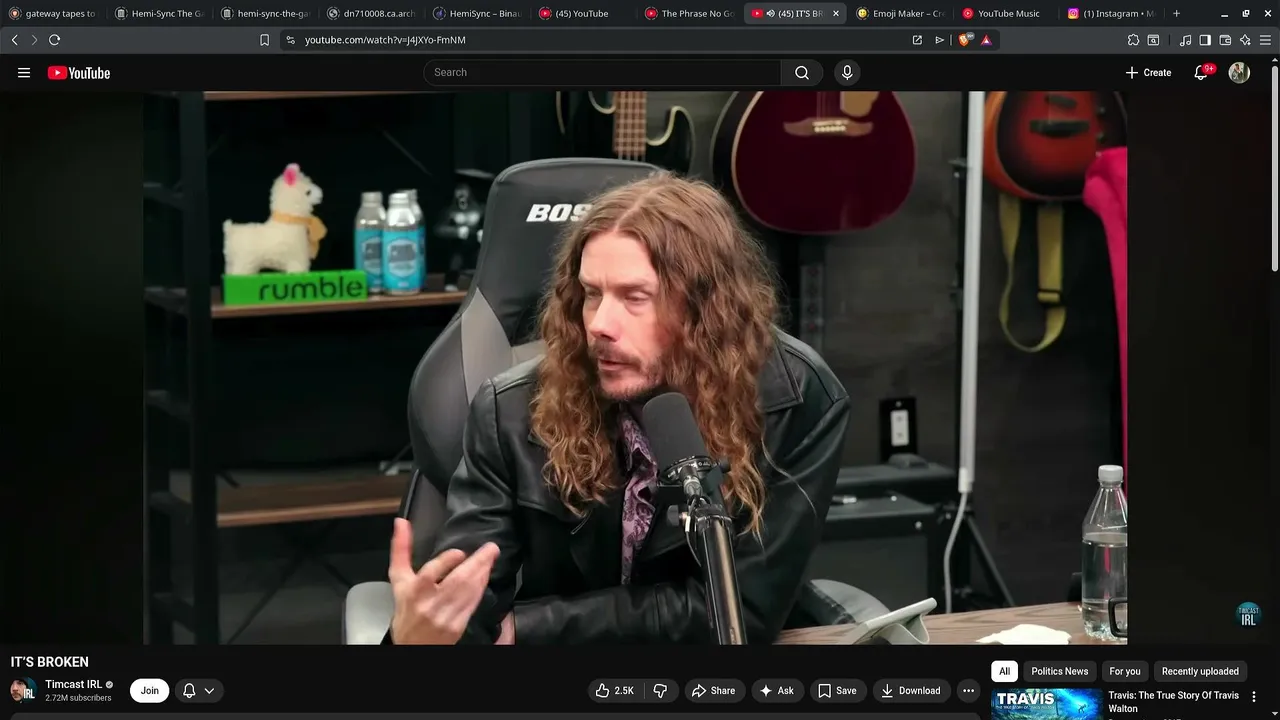Screen dimensions: 1280x720
Task: Save video to playlist
Action: pos(837,690)
